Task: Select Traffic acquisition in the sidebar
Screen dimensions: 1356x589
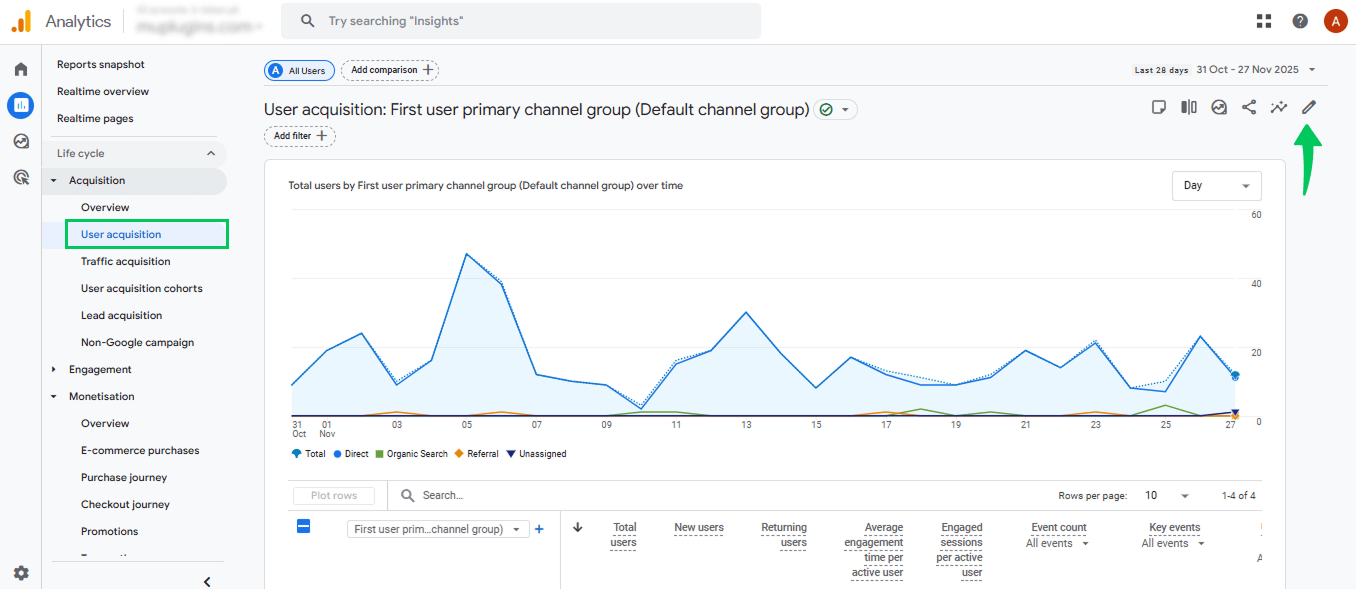Action: tap(126, 262)
